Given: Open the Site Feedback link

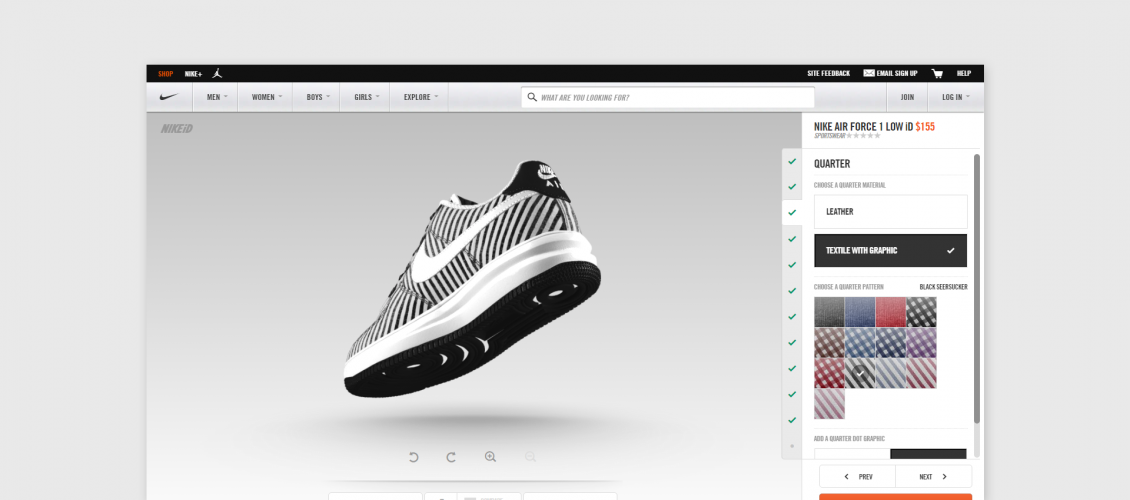Looking at the screenshot, I should coord(828,73).
